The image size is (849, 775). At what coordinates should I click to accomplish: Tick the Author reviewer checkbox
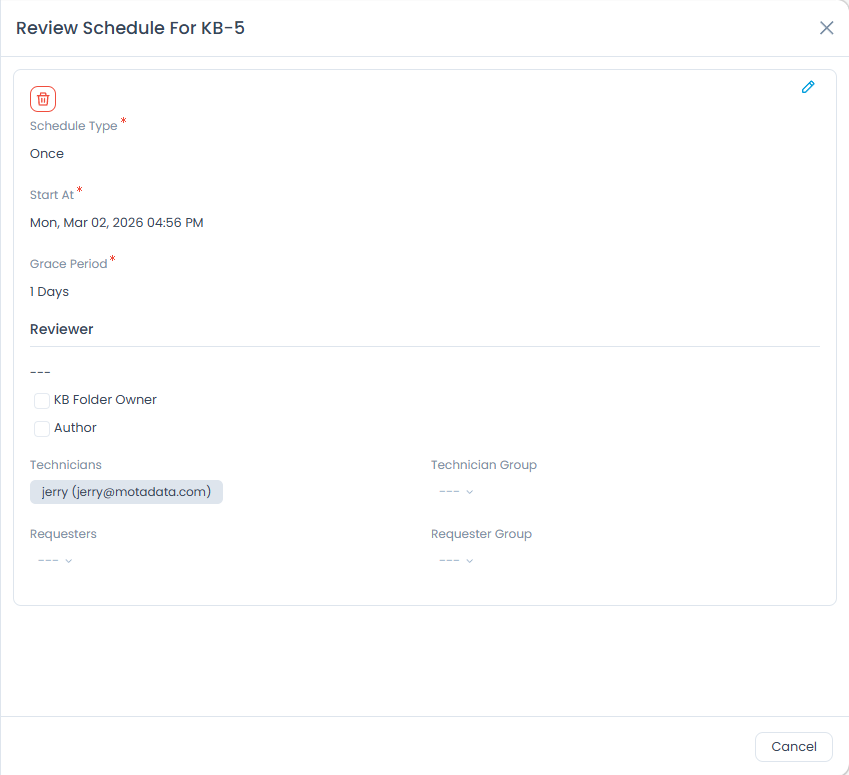click(42, 429)
